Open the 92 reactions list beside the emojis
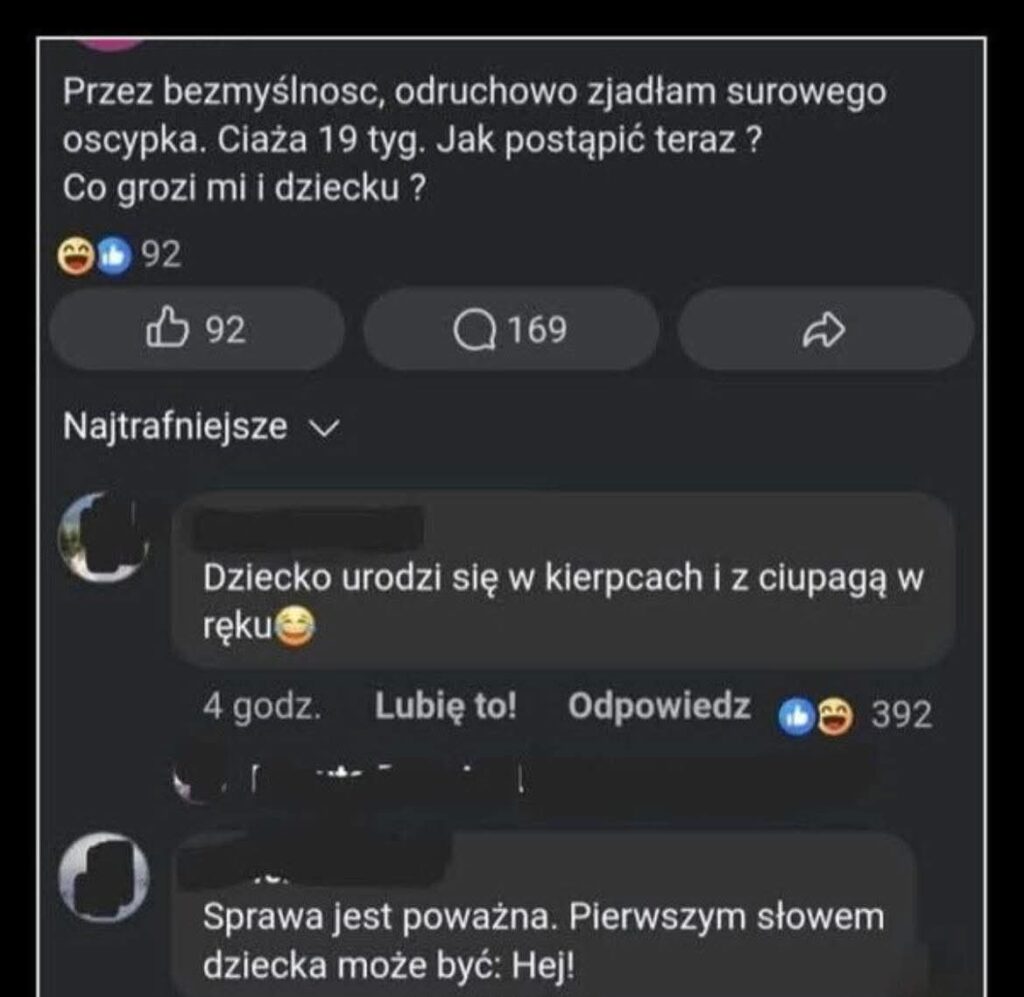1024x997 pixels. coord(161,256)
